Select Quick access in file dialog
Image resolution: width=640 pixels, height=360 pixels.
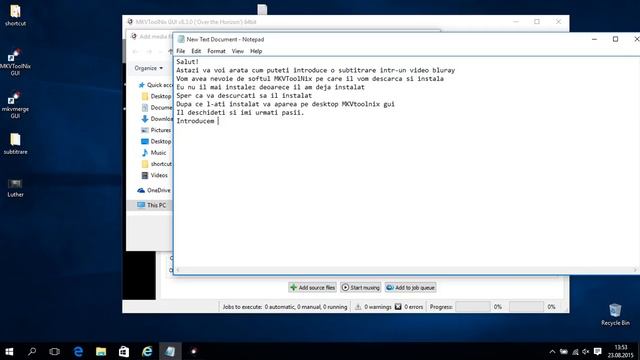[155, 85]
